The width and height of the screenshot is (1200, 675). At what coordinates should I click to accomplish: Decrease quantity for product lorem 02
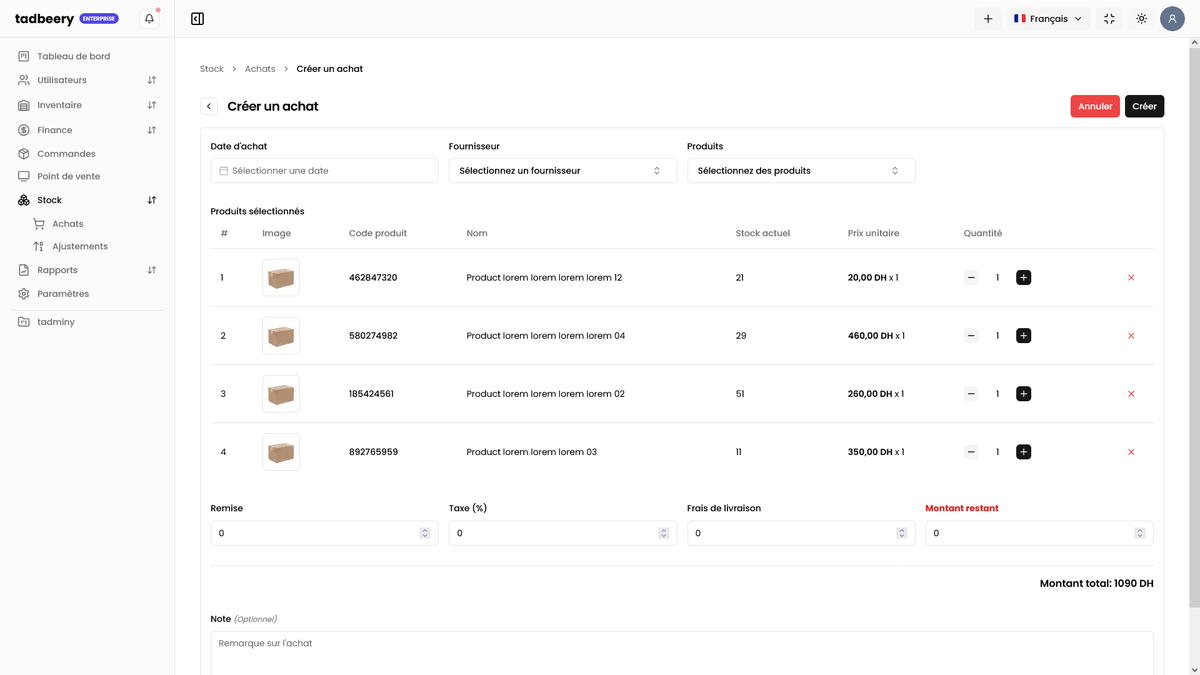point(971,394)
